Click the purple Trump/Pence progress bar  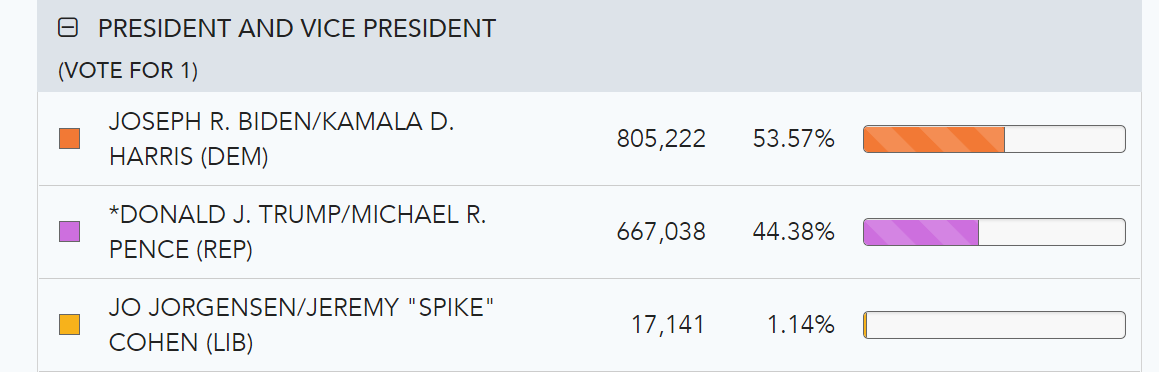(x=994, y=232)
